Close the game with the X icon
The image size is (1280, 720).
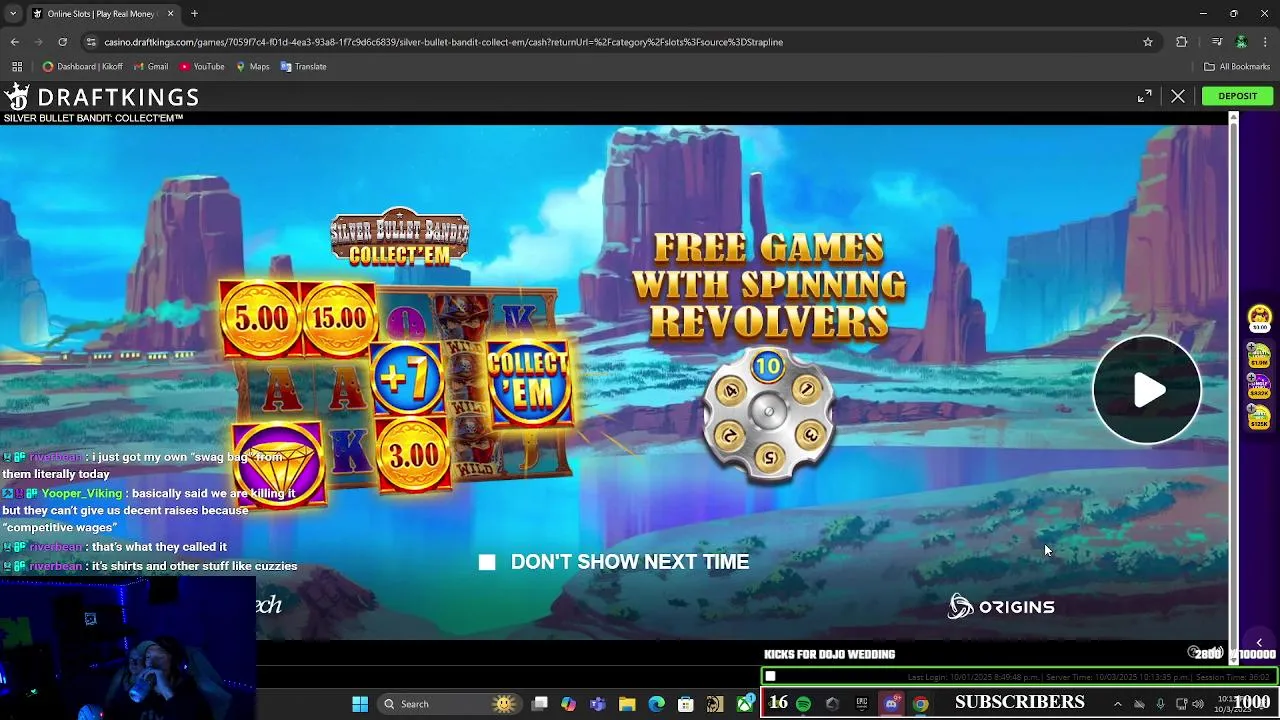pos(1178,96)
